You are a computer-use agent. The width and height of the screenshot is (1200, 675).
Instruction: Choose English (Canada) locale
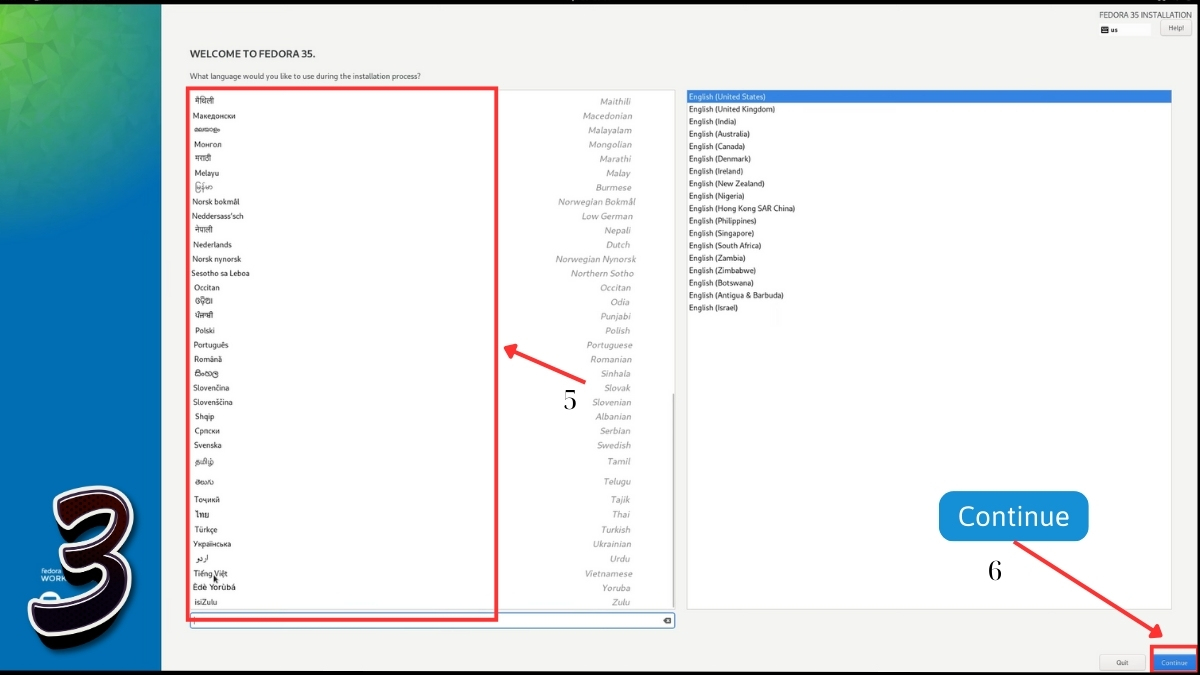click(929, 147)
